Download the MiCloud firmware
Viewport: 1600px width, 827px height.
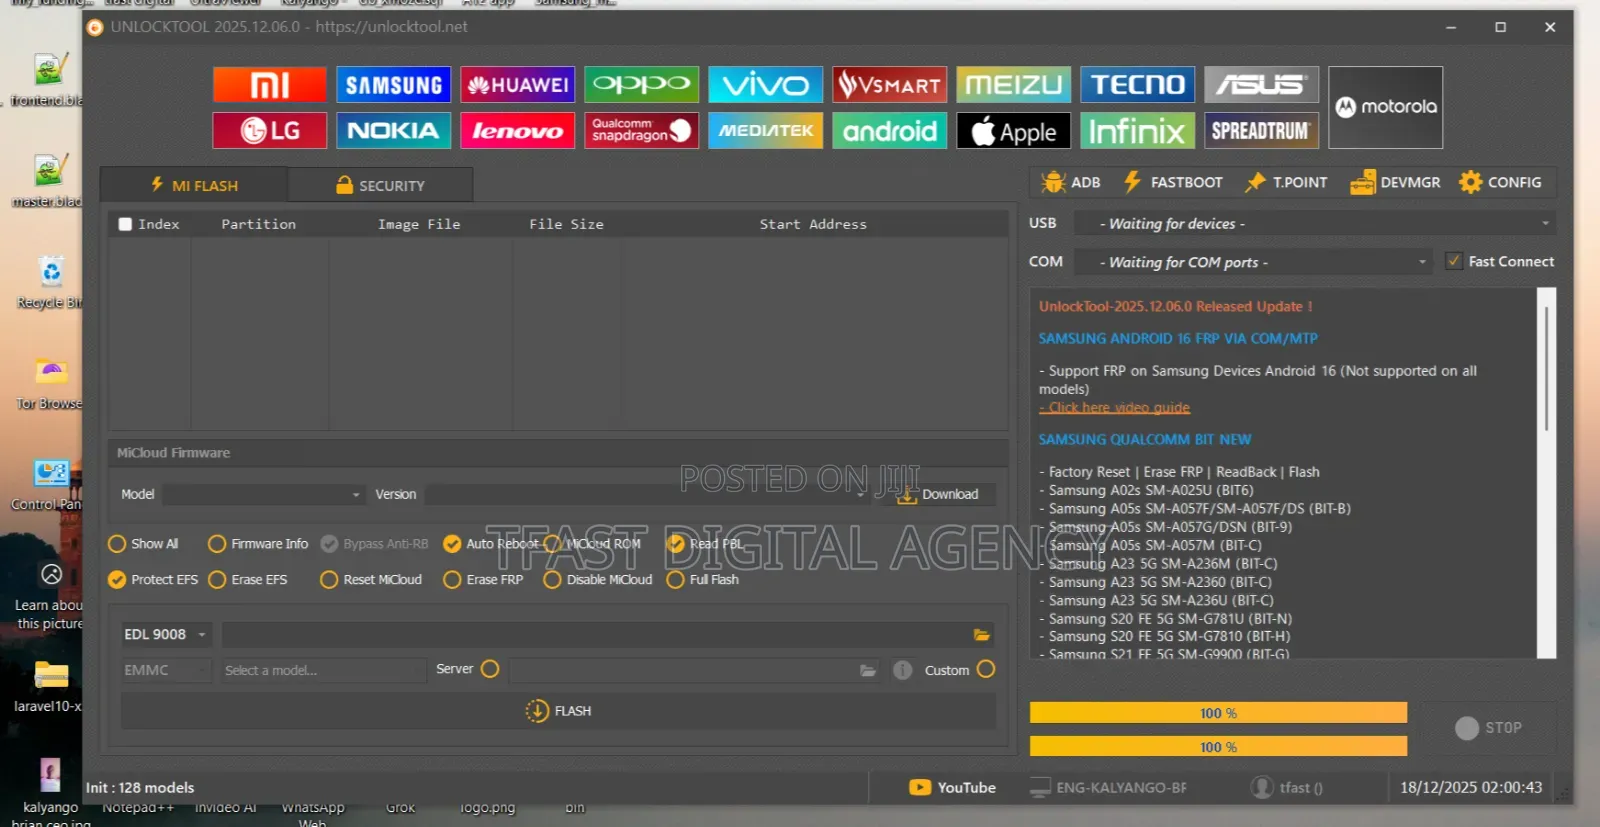(x=938, y=494)
